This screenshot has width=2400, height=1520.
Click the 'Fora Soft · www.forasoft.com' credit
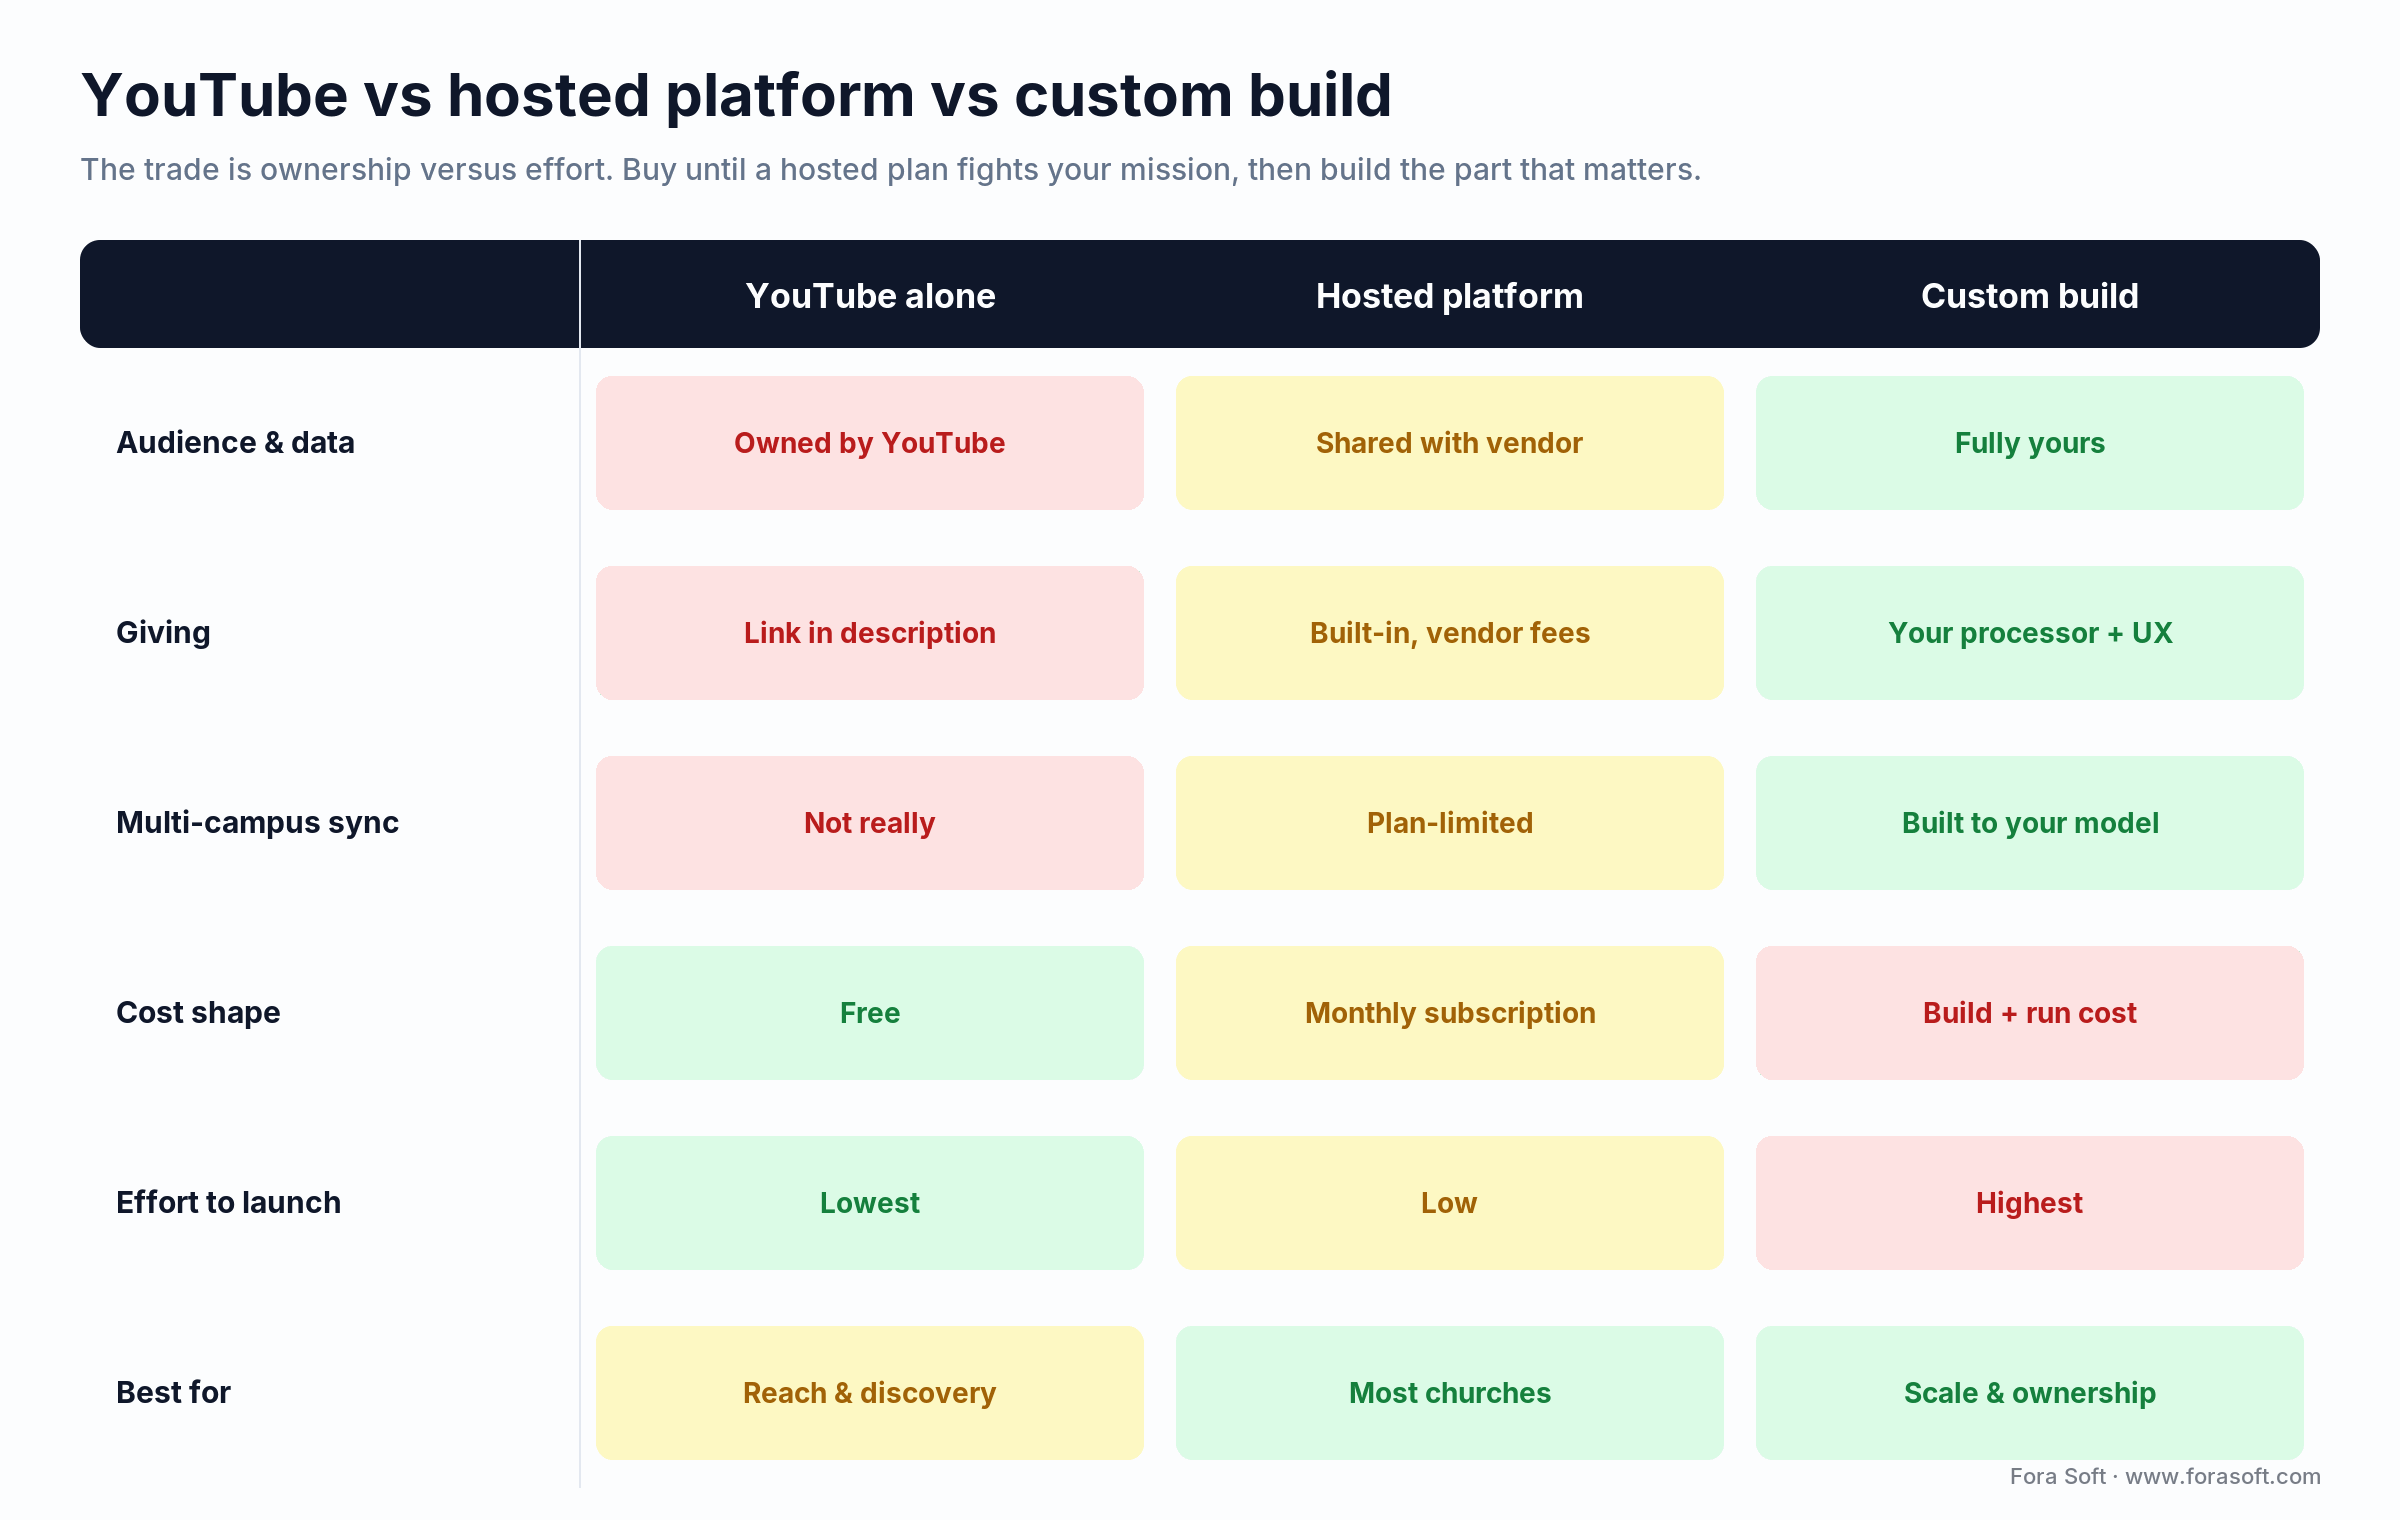point(2165,1477)
